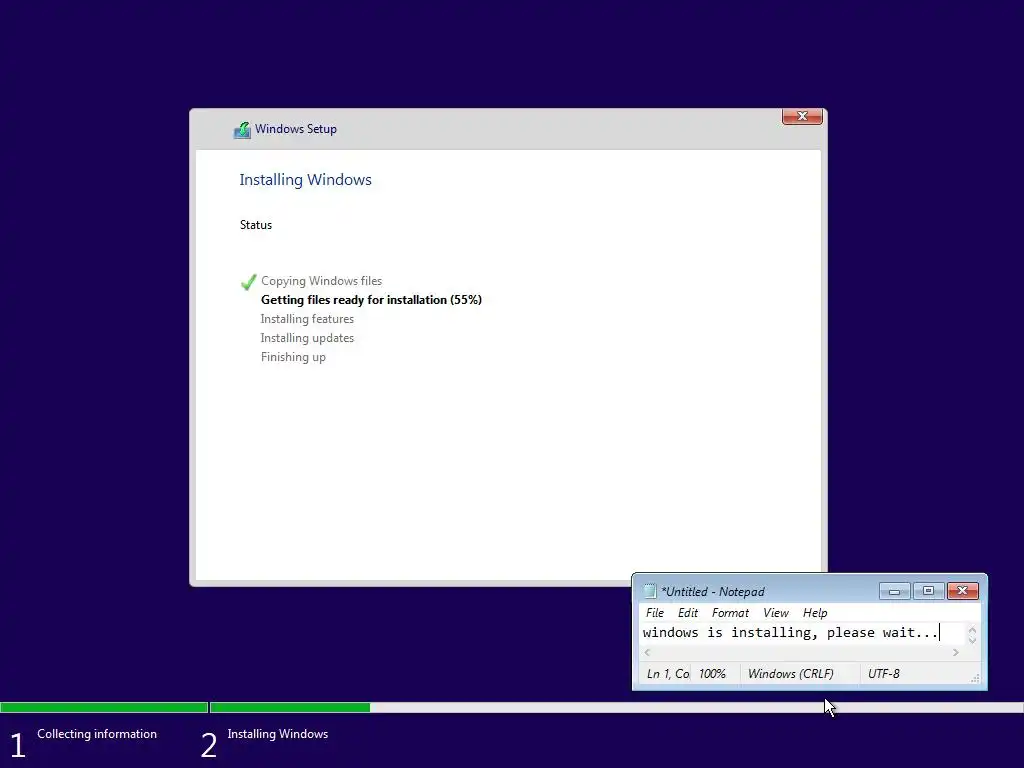Viewport: 1024px width, 768px height.
Task: Open the File menu in Notepad
Action: tap(654, 613)
